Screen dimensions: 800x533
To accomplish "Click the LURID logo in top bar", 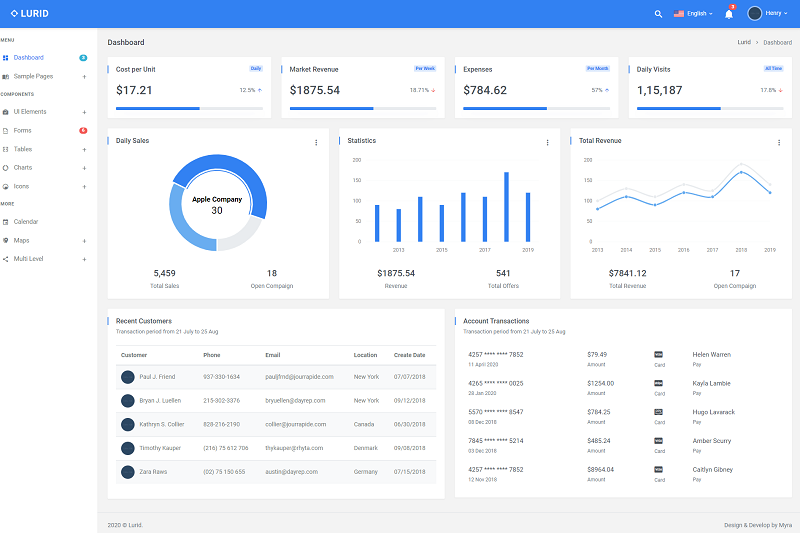I will (29, 13).
